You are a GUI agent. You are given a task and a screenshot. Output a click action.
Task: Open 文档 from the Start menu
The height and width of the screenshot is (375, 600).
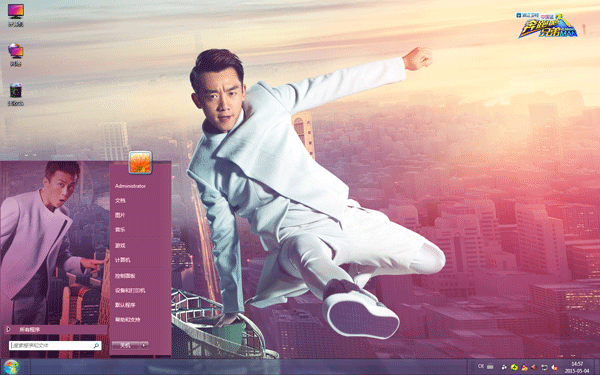click(120, 201)
